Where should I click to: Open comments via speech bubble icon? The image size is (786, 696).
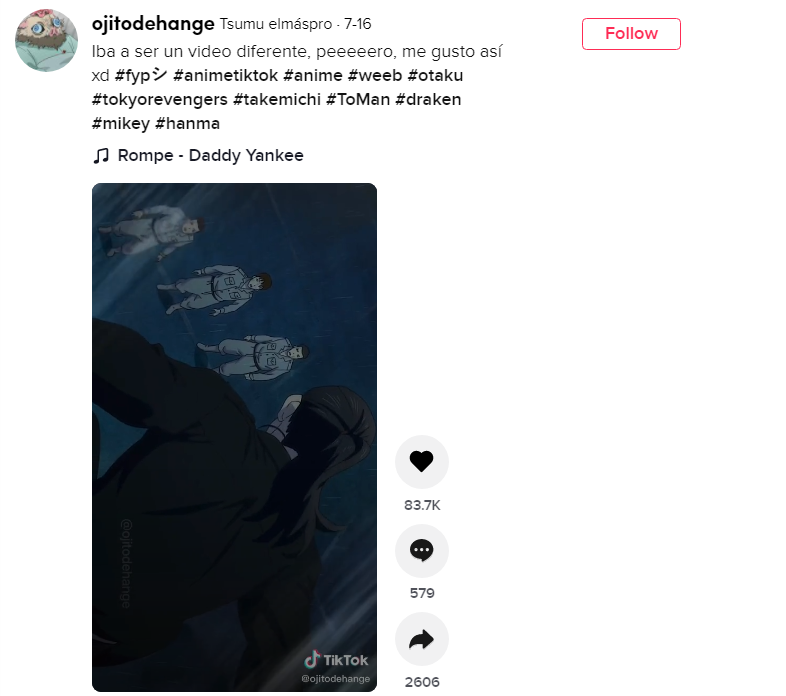422,550
